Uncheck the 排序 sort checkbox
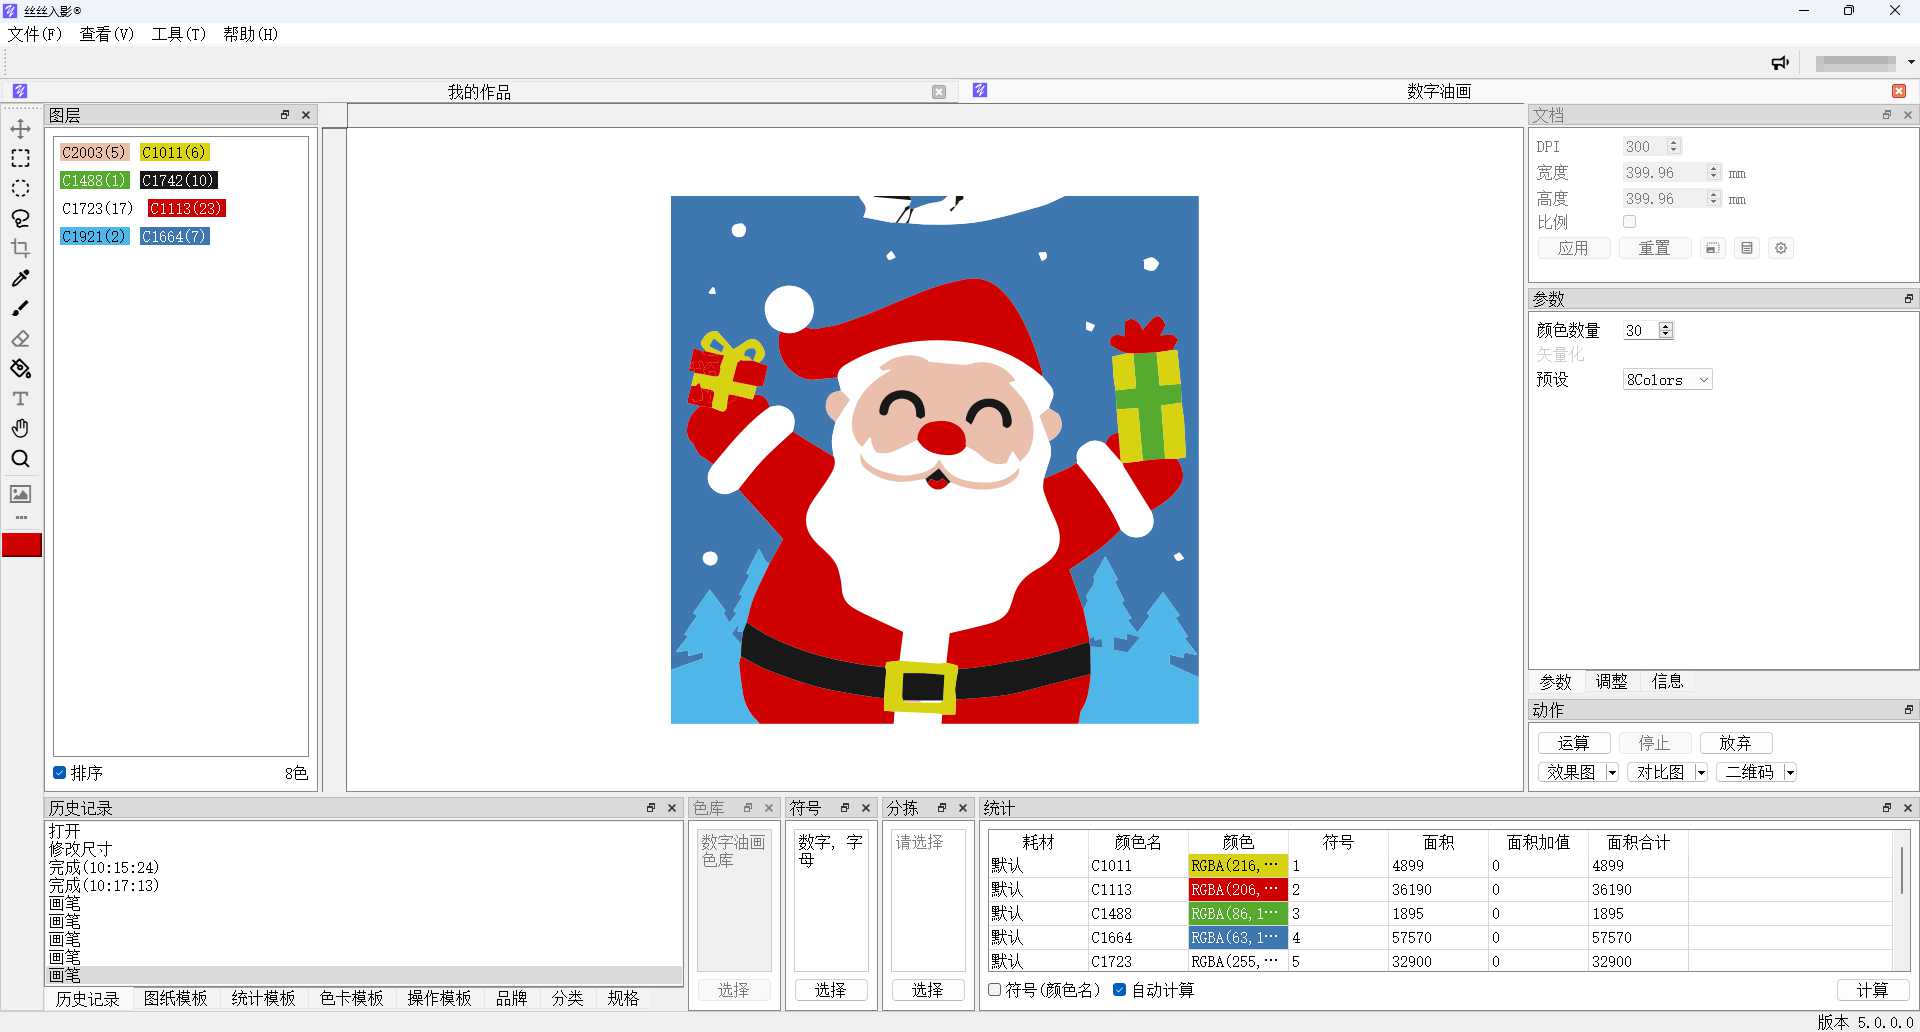This screenshot has width=1920, height=1032. point(60,773)
